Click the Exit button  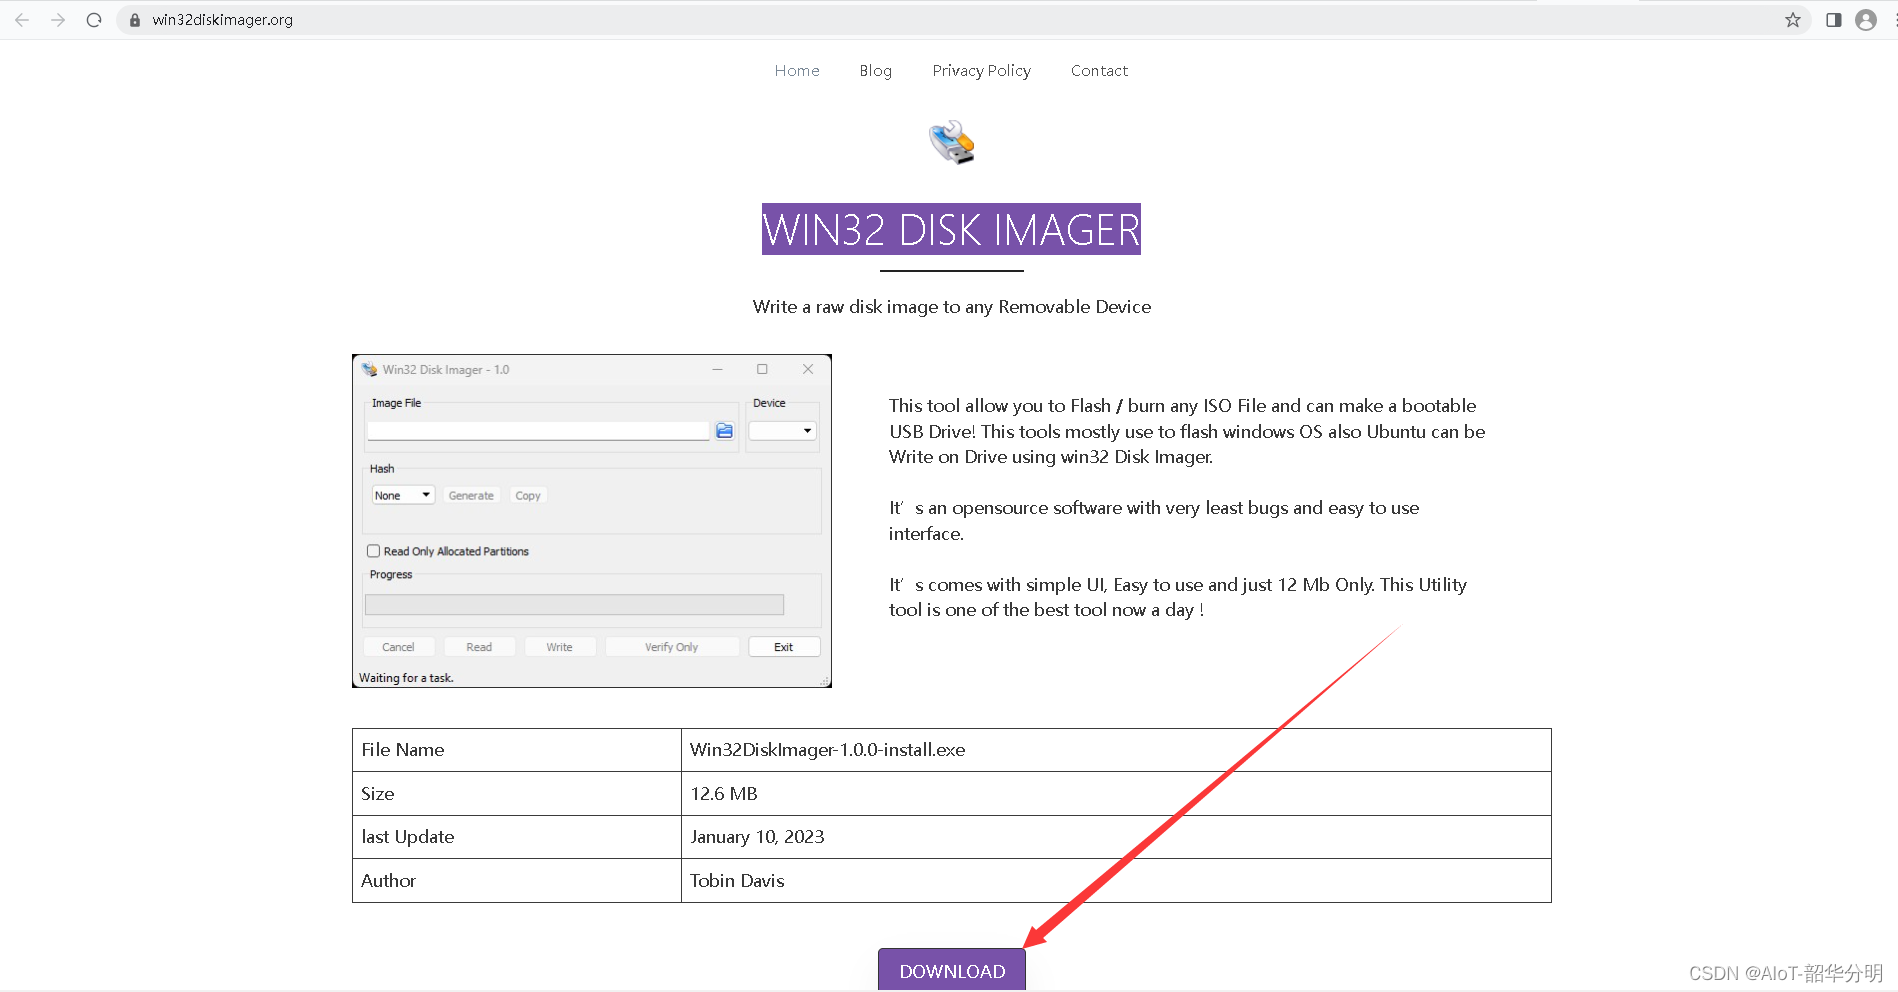coord(784,647)
